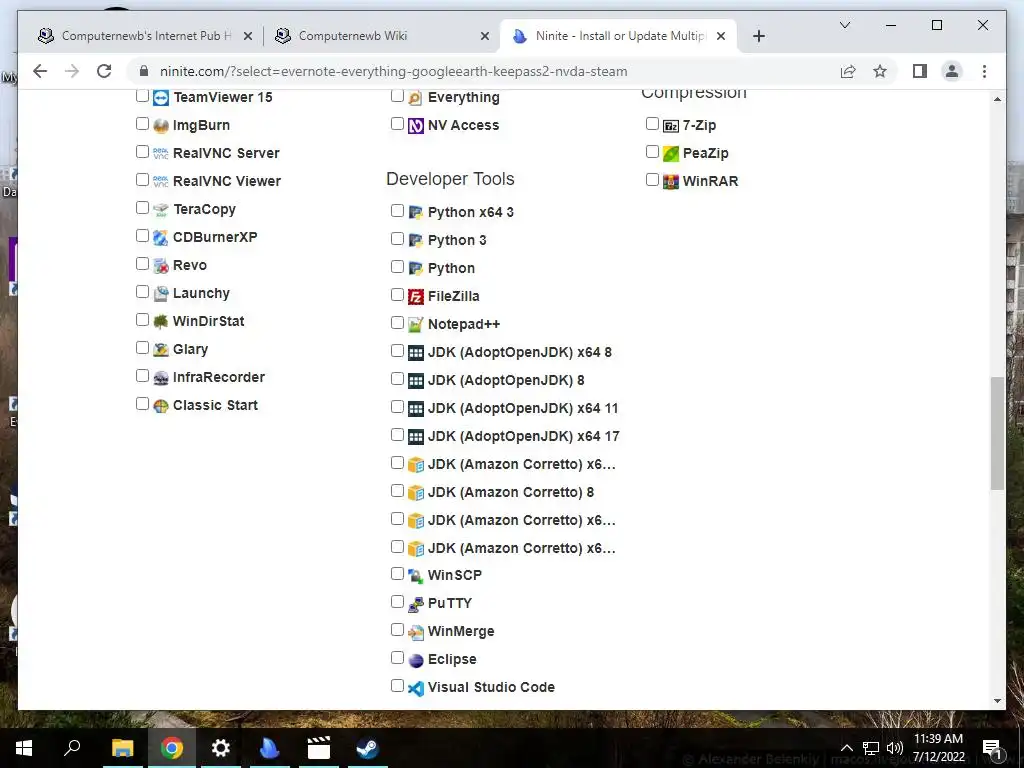1024x768 pixels.
Task: Open File Explorer from the taskbar
Action: 122,748
